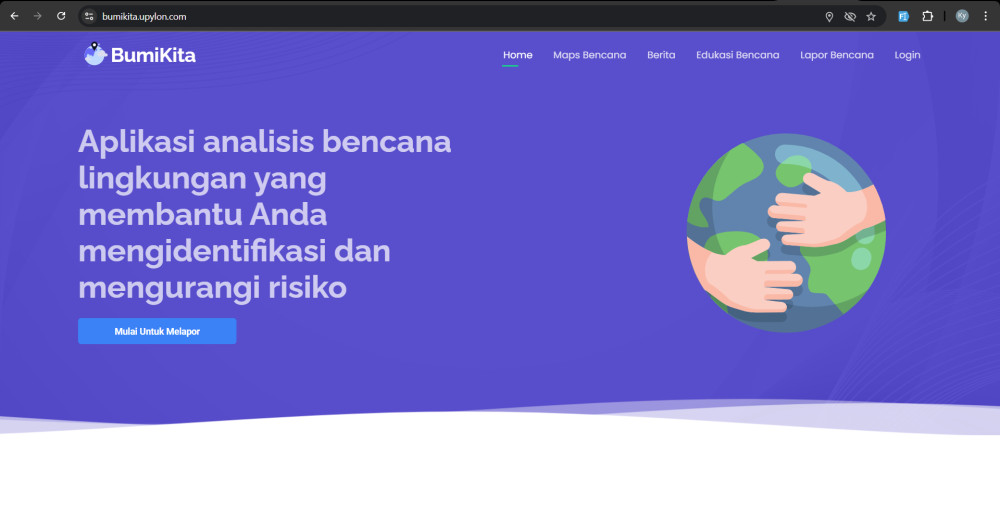Screen dimensions: 1000x506
Task: Bookmark this page with the star icon
Action: click(x=871, y=16)
